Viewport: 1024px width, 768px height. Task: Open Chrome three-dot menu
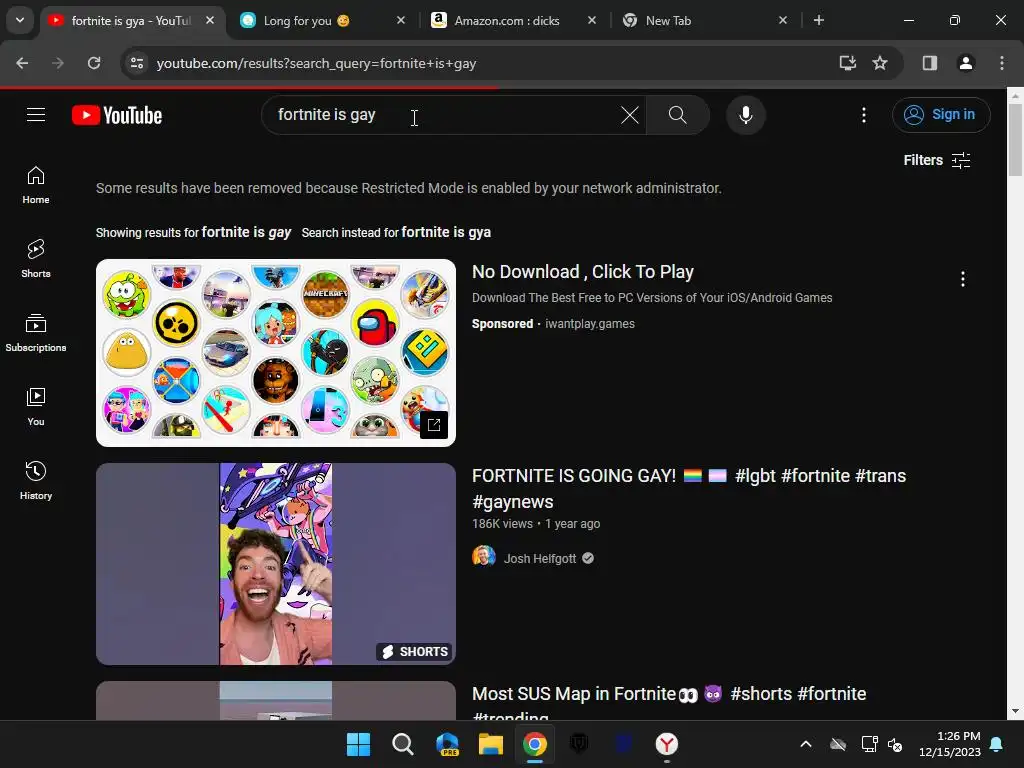tap(1002, 63)
